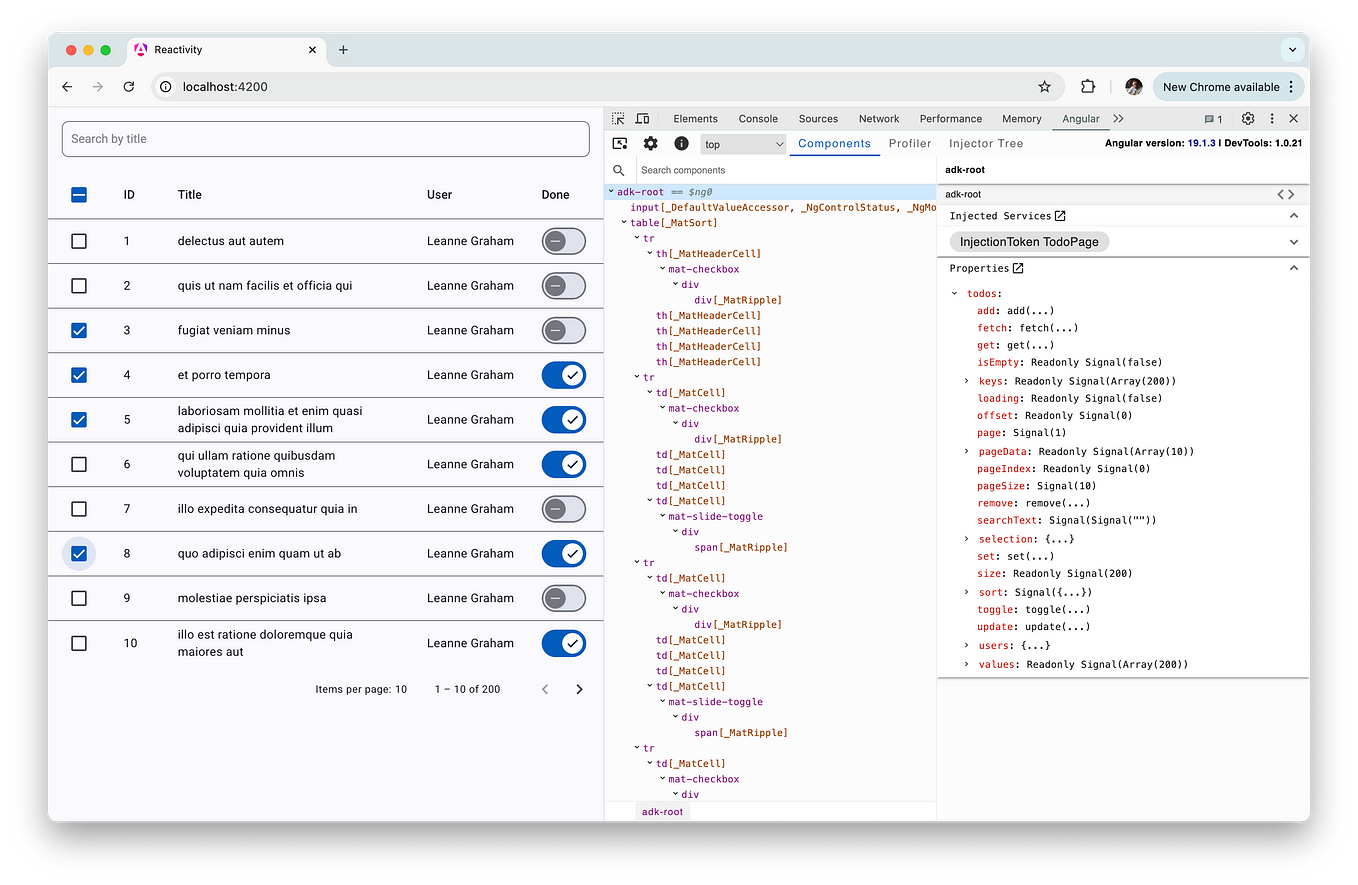Switch to the Profiler tab
Viewport: 1358px width, 885px height.
tap(910, 144)
